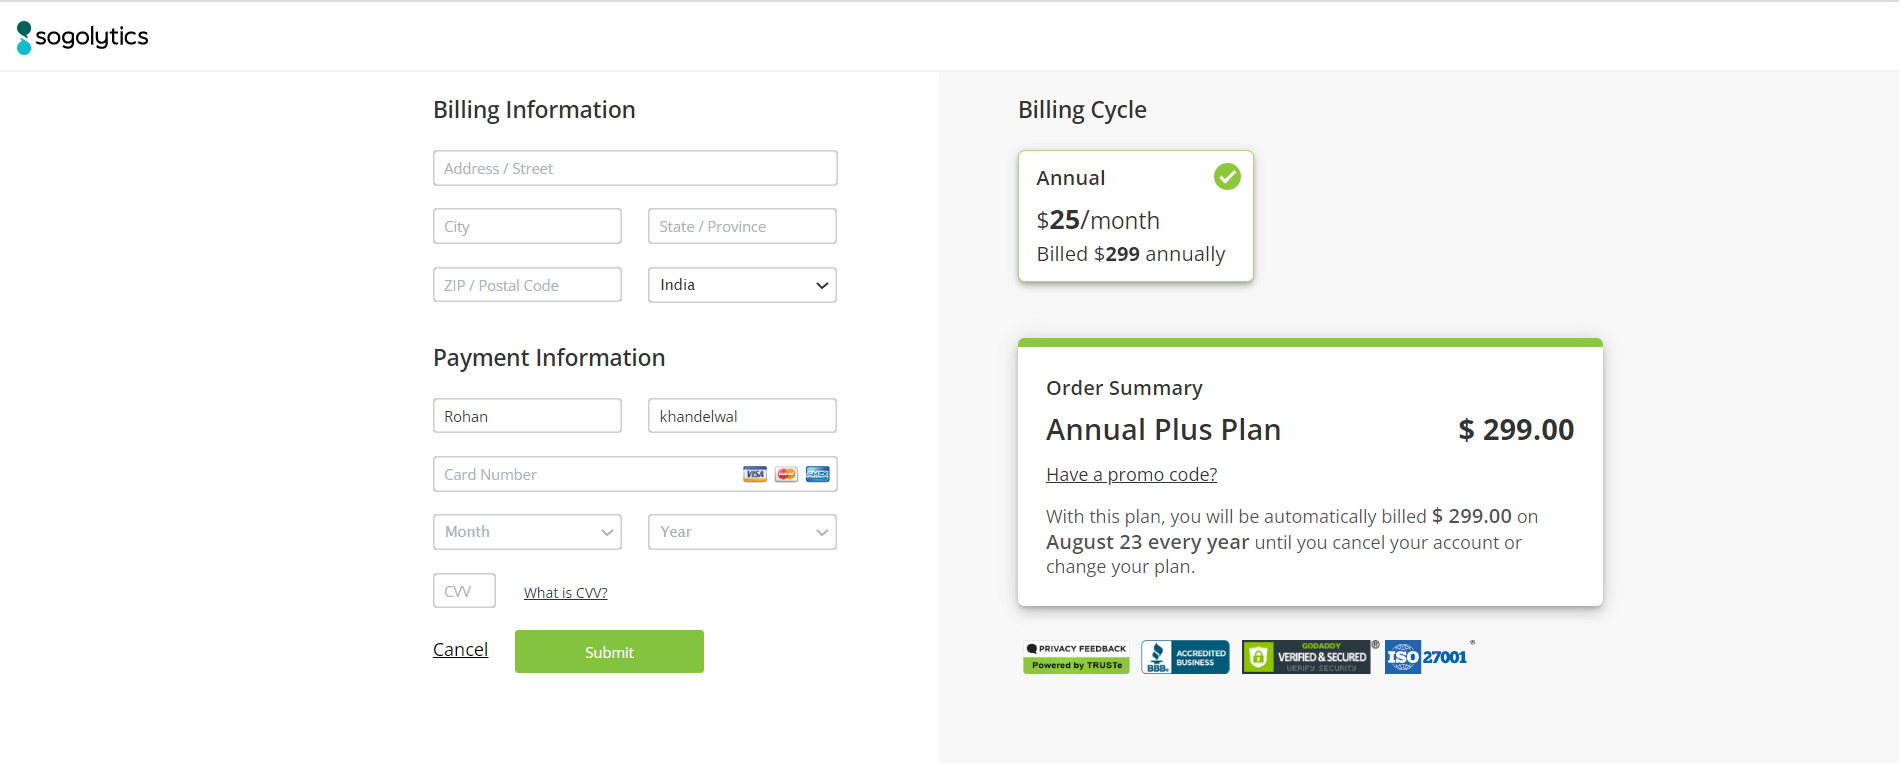Click the 'What is CVV?' link

[x=565, y=593]
